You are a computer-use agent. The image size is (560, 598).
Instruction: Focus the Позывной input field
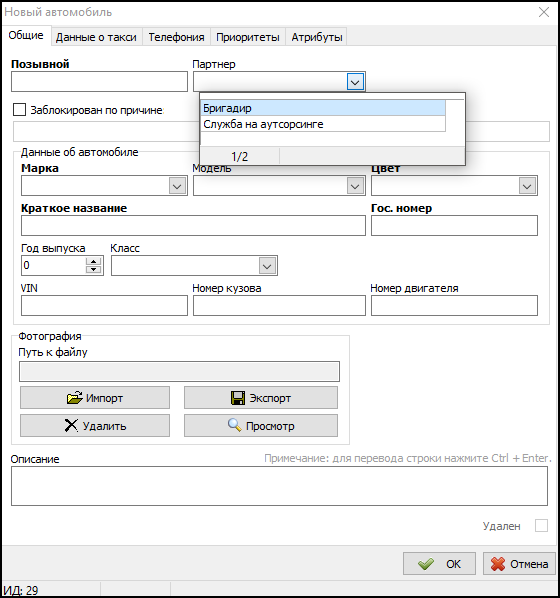tap(100, 82)
